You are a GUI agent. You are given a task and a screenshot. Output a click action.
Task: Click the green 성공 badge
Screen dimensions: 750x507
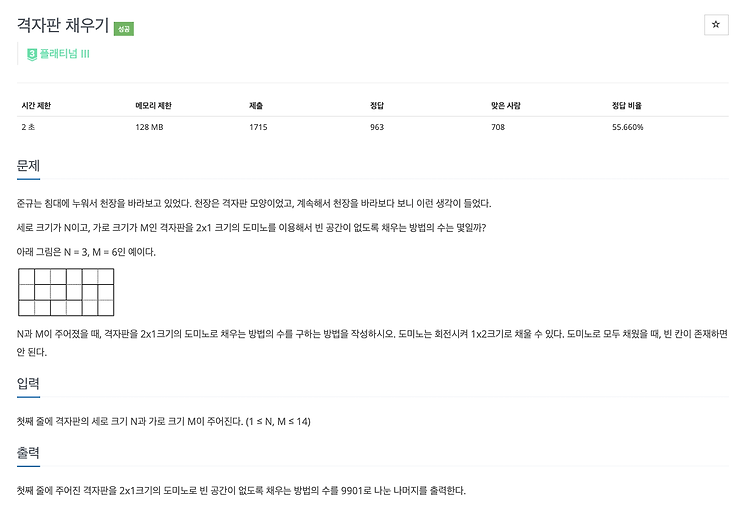[124, 29]
